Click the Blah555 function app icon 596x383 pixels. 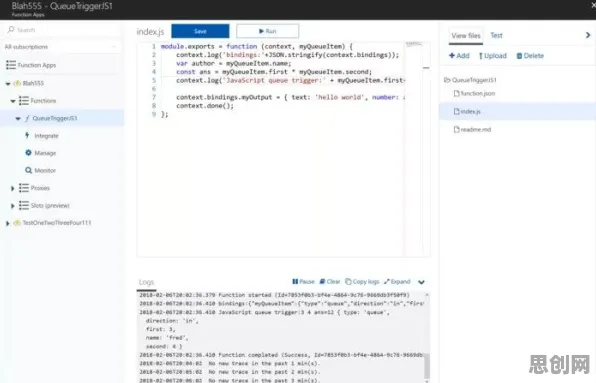point(17,83)
